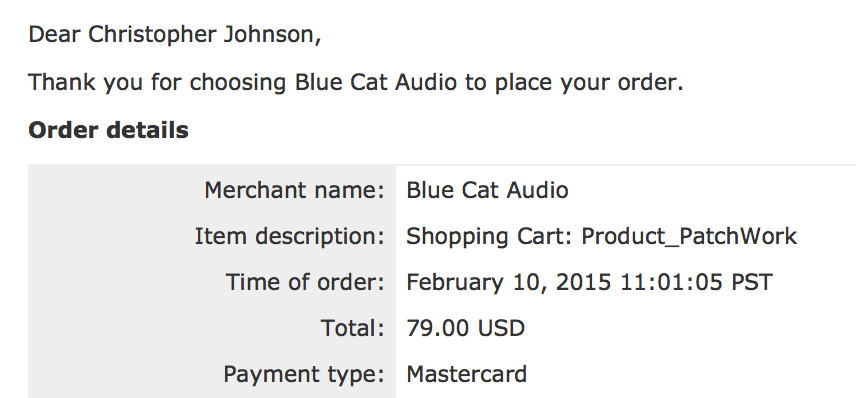Select the Blue Cat Audio merchant value
The height and width of the screenshot is (398, 856).
(487, 191)
